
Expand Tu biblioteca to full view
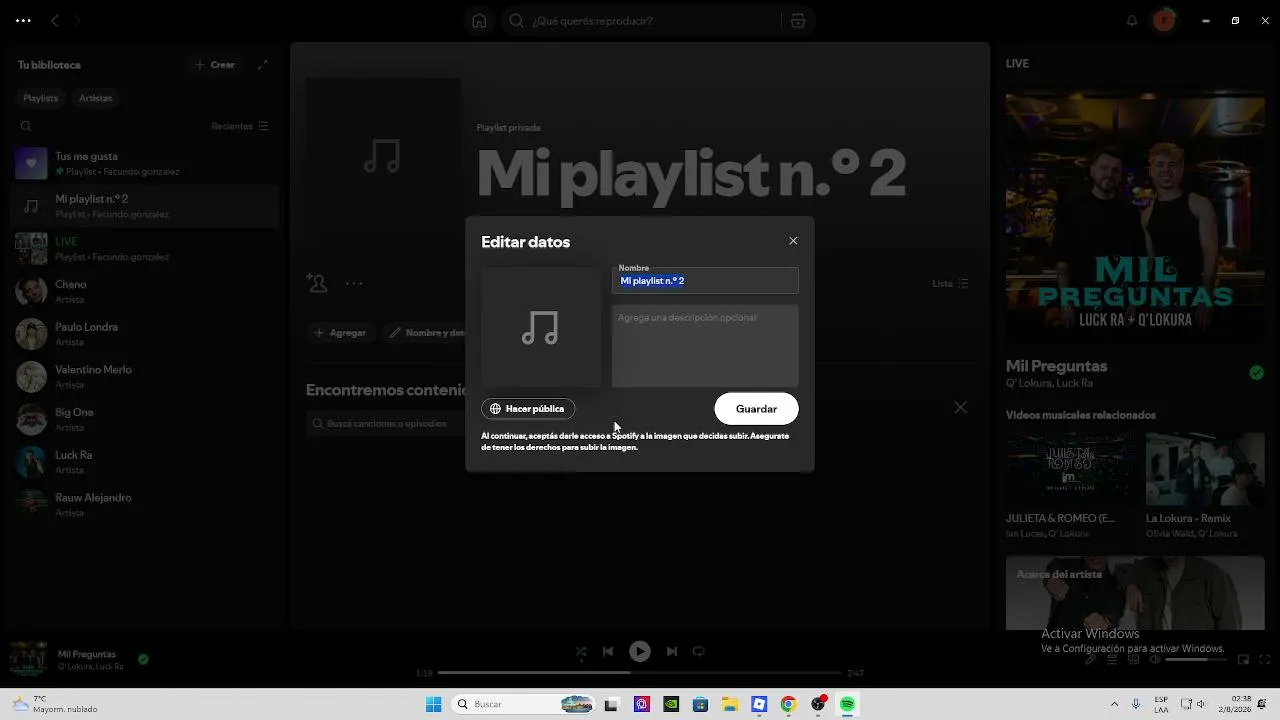263,65
